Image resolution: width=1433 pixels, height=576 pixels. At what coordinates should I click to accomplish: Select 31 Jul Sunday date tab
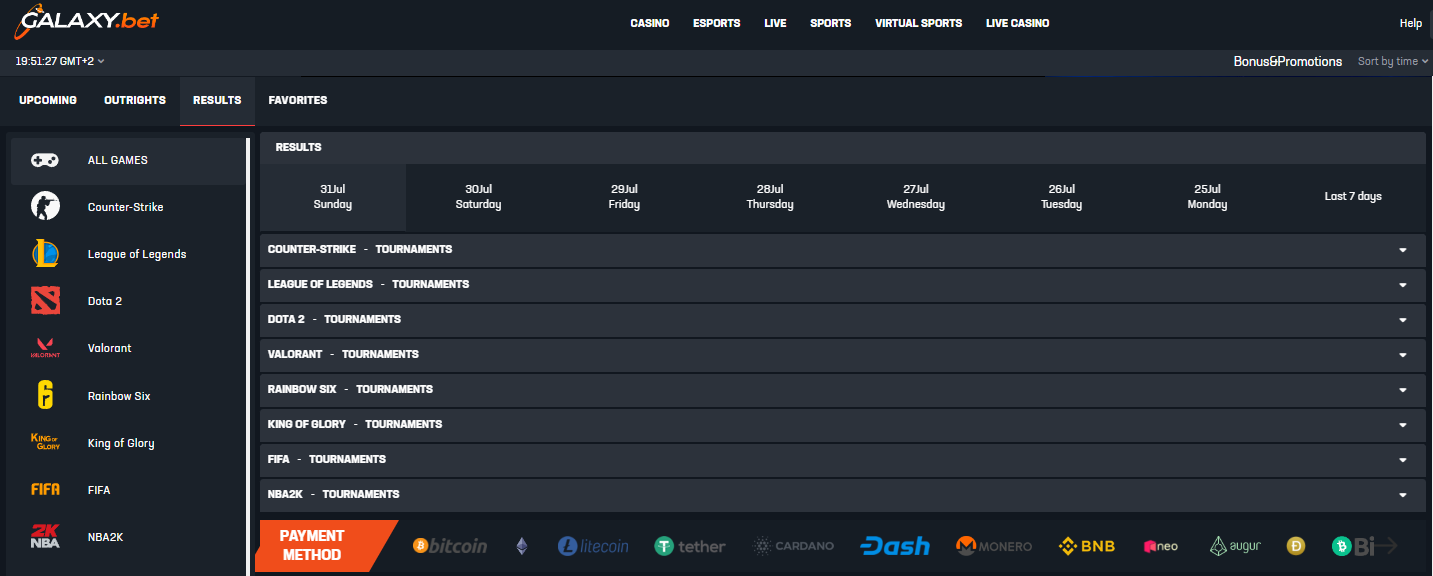pyautogui.click(x=333, y=197)
